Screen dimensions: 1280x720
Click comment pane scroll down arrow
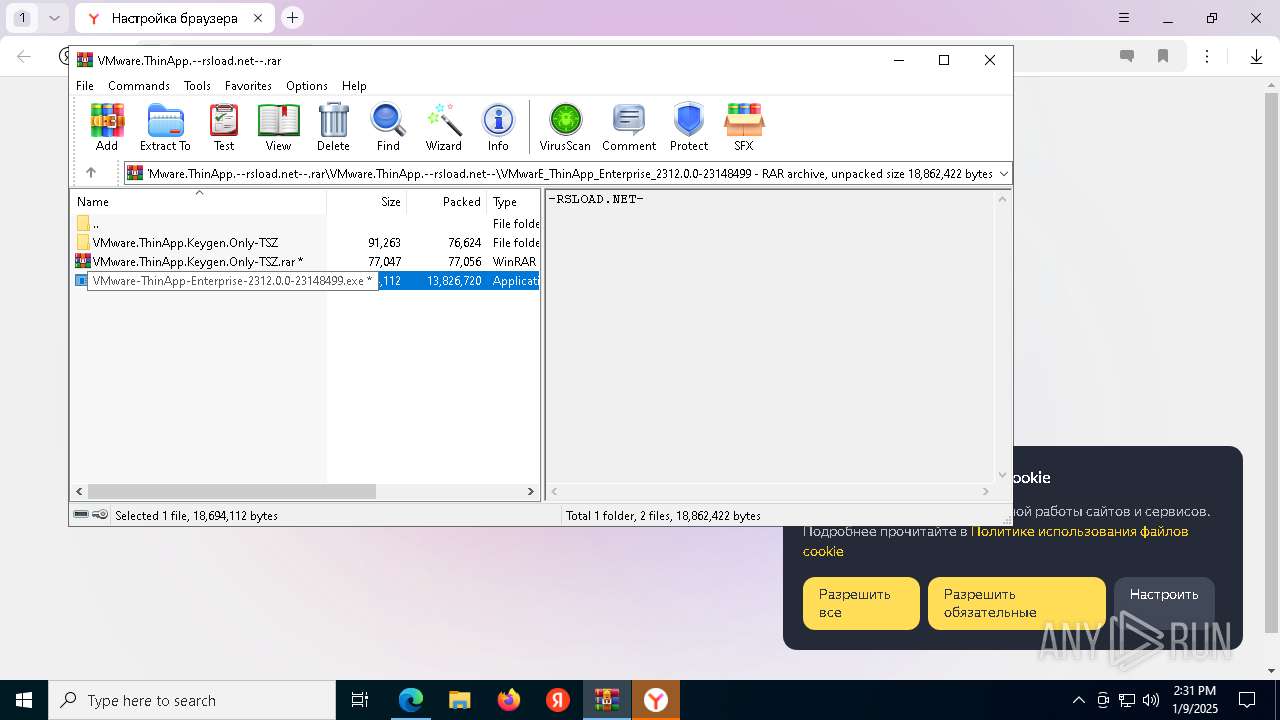pyautogui.click(x=1003, y=475)
